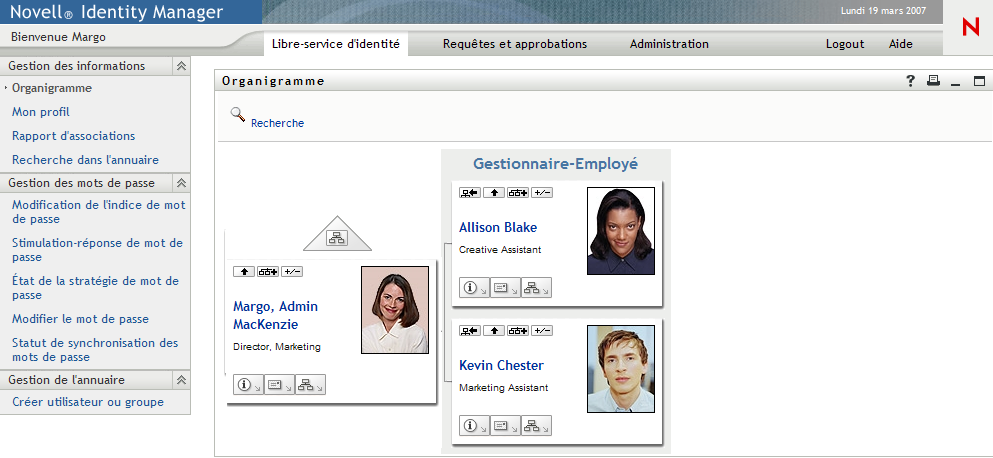Click the magnifying glass search icon

[x=238, y=115]
